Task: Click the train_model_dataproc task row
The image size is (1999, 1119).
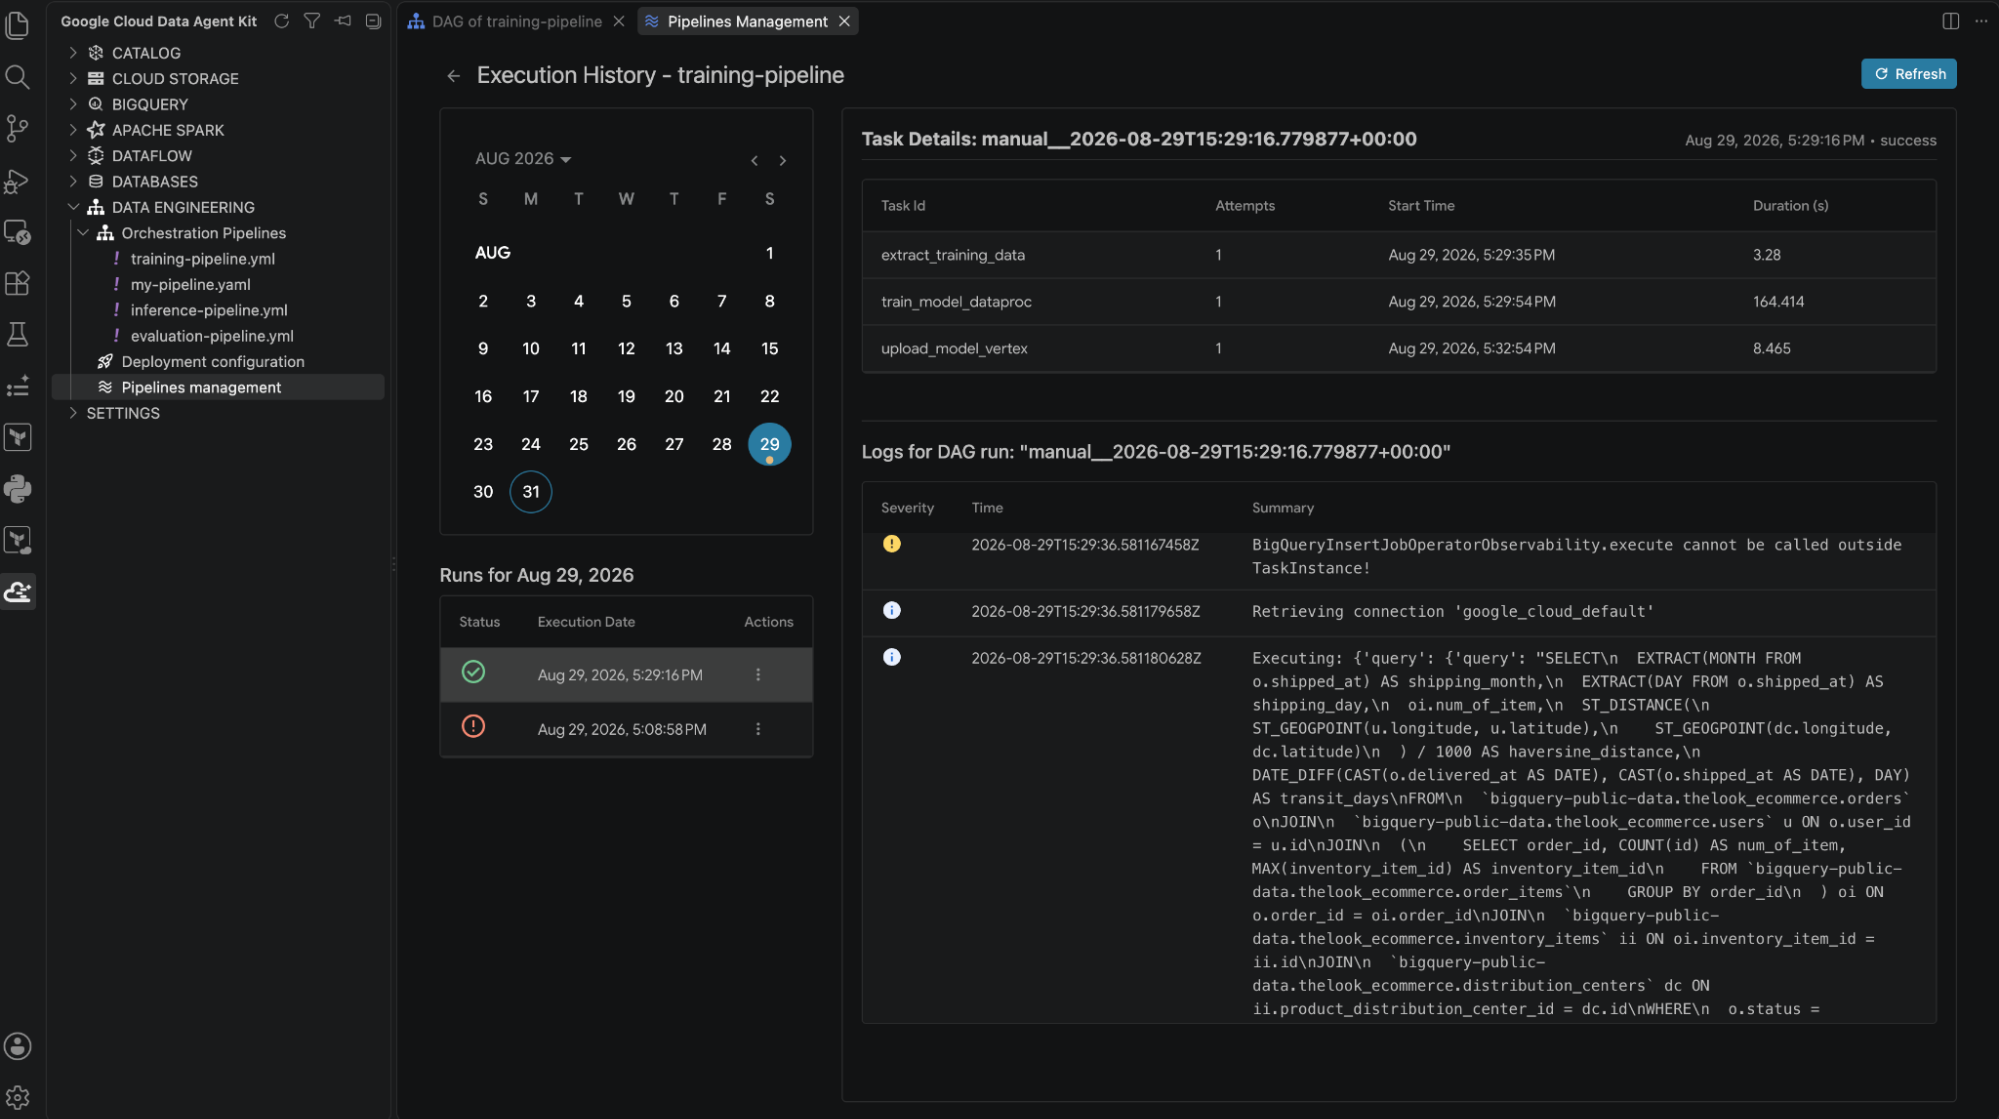Action: click(x=1398, y=302)
